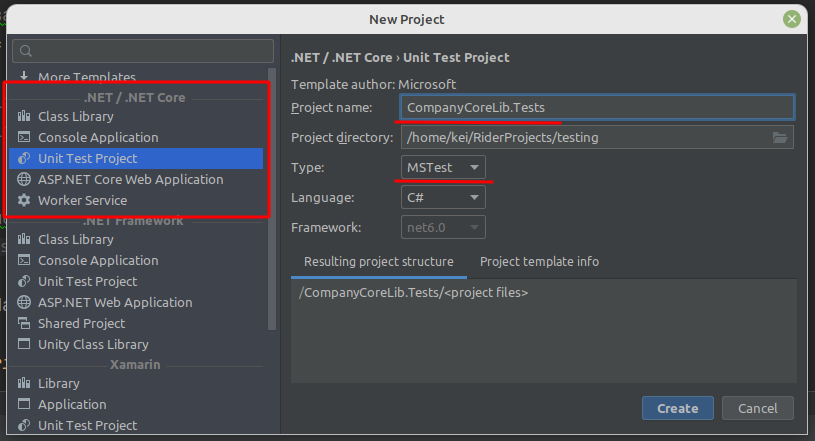Click the Class Library icon under .NET Core
This screenshot has height=441, width=815.
click(24, 116)
